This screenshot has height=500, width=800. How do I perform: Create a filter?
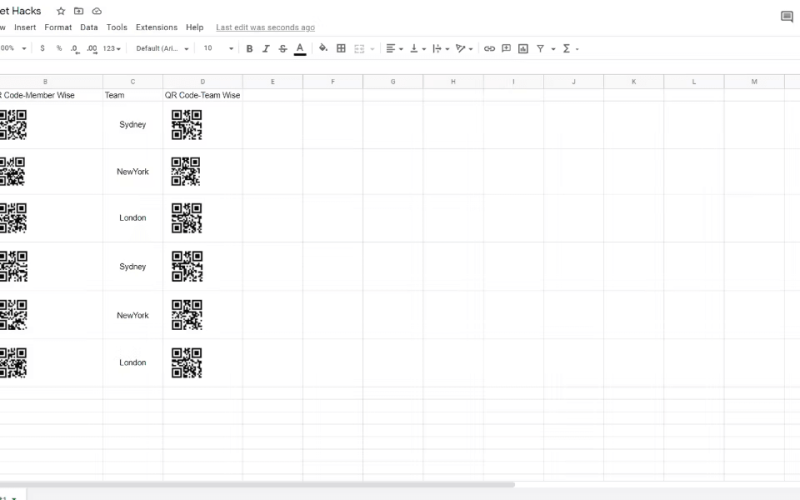click(x=540, y=48)
